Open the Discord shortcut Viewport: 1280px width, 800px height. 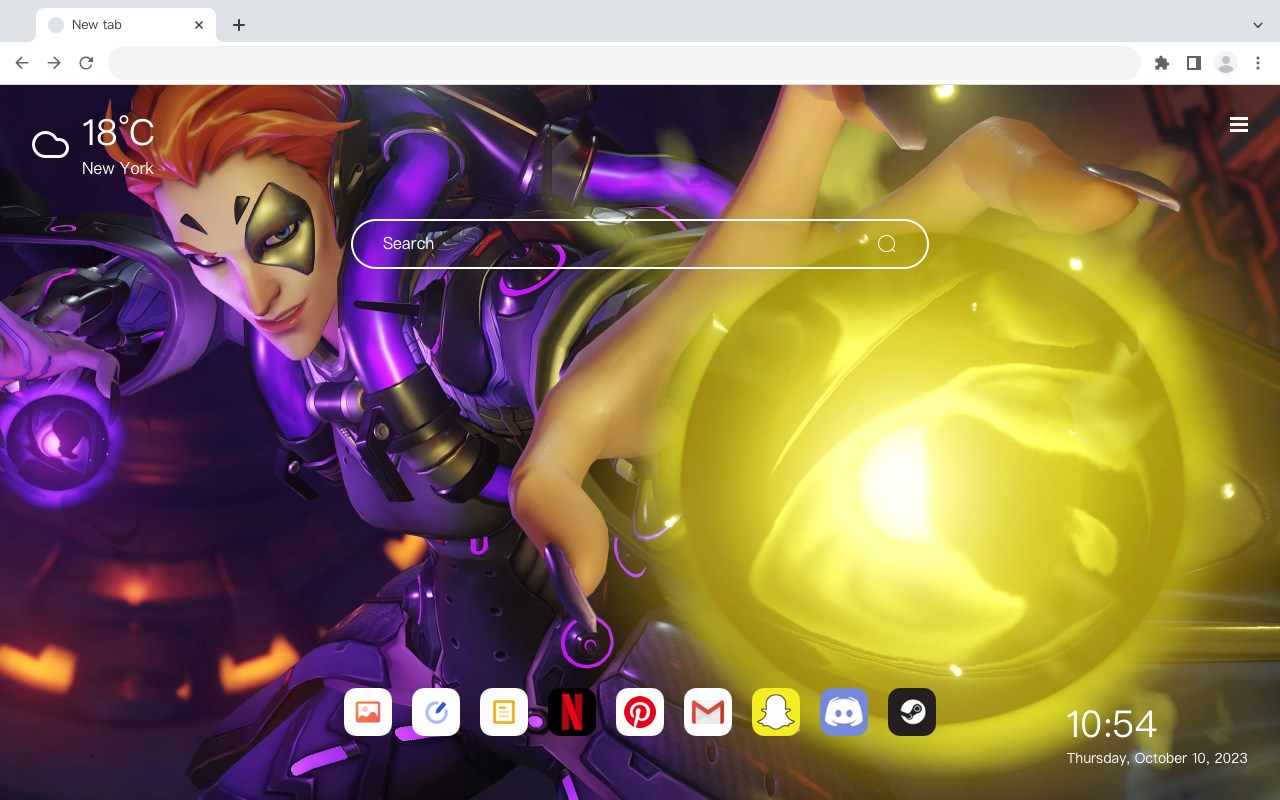coord(844,712)
